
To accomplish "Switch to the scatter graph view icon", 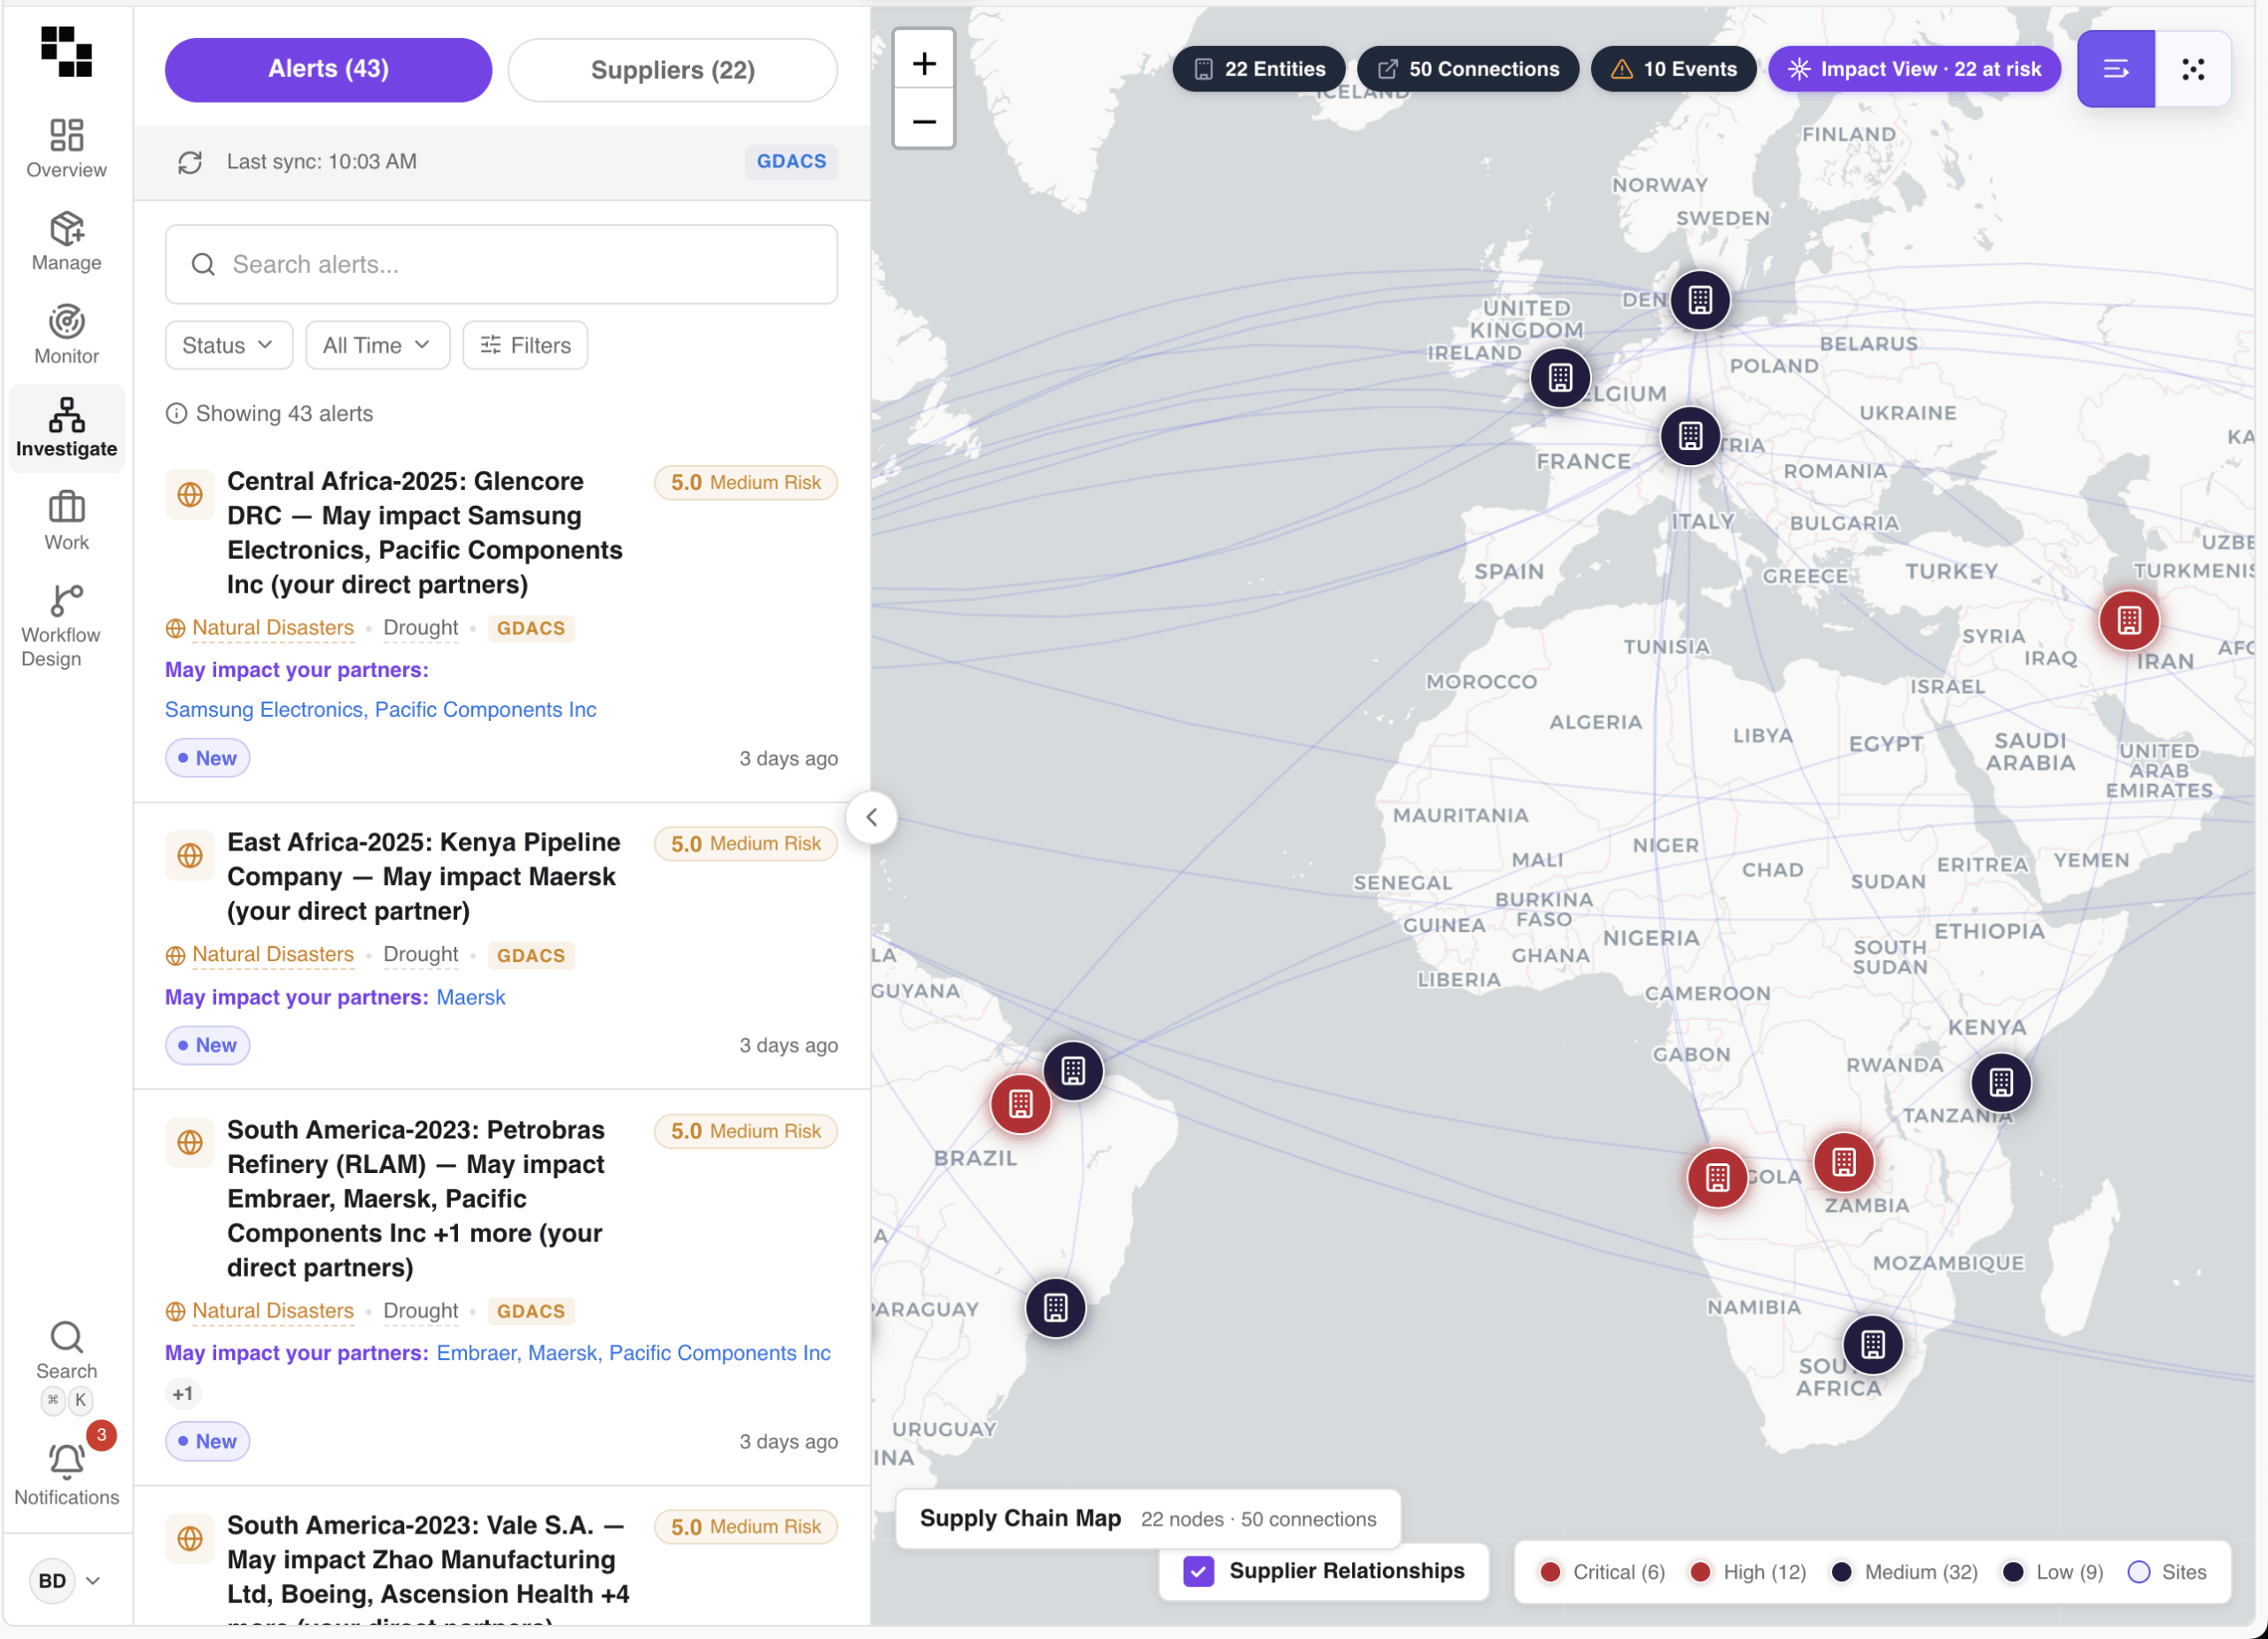I will 2192,69.
